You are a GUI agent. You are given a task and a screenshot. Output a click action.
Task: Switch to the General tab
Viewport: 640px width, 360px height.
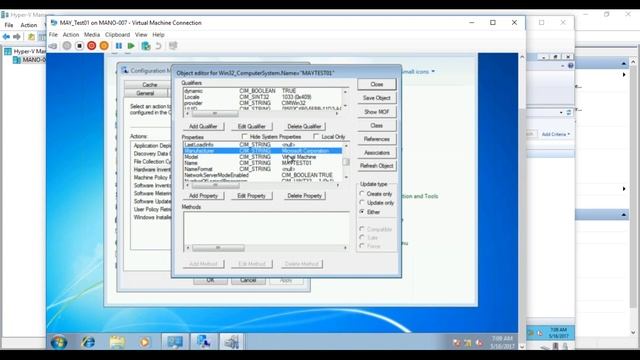pos(145,93)
